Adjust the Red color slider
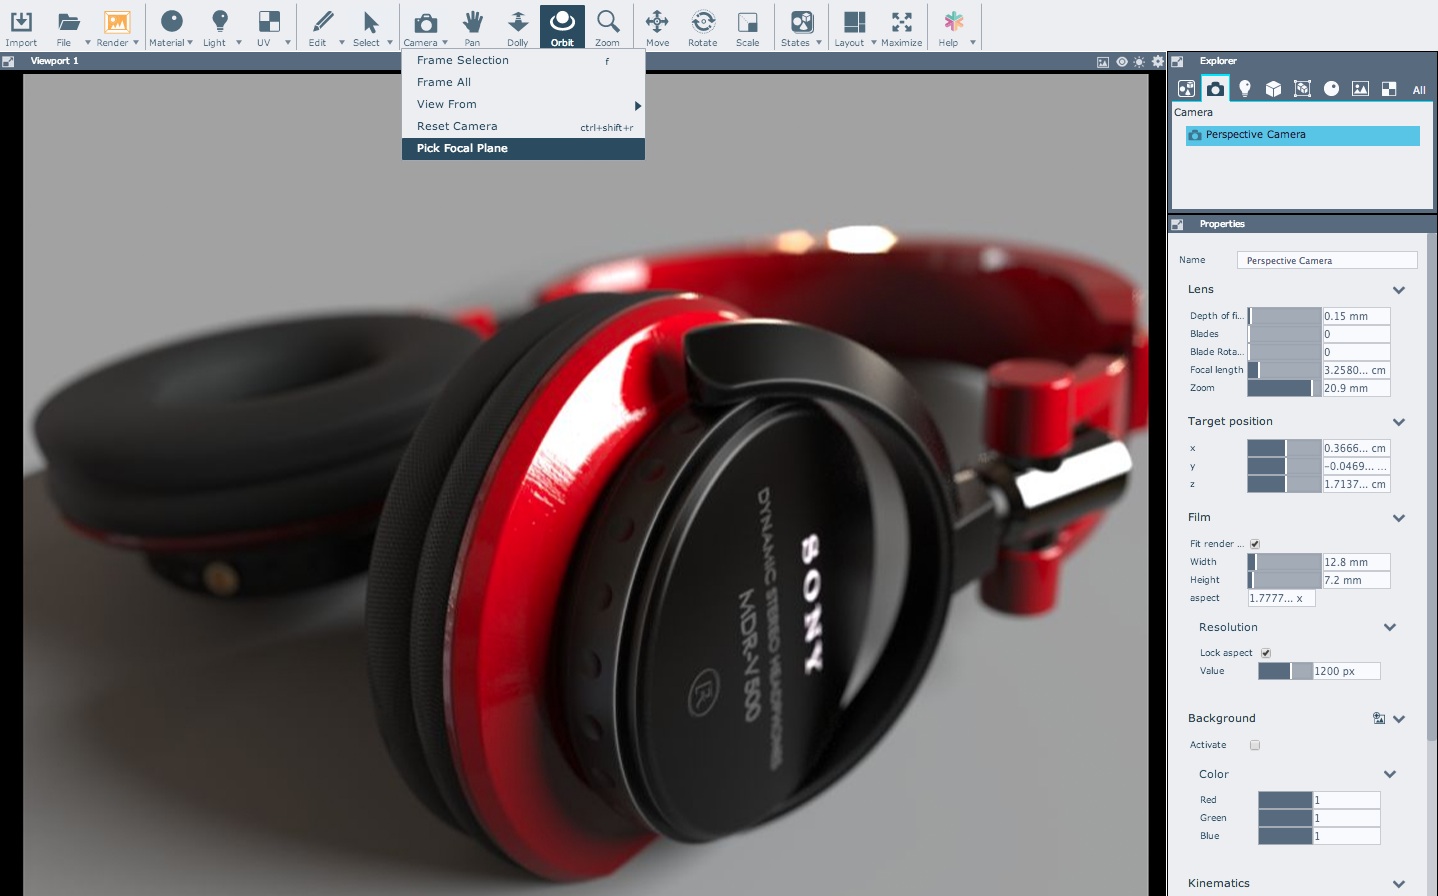Screen dimensions: 1438x896 tap(1285, 800)
